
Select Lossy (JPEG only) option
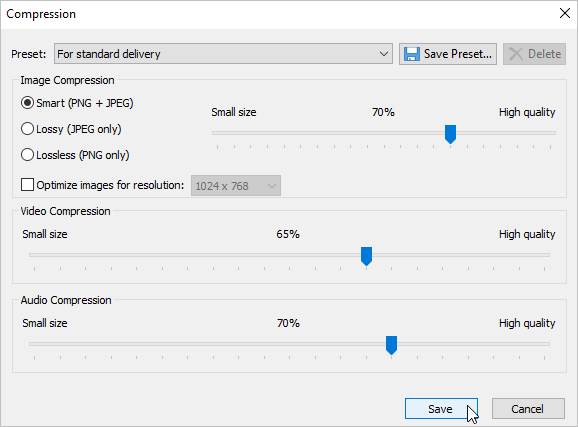(x=27, y=129)
